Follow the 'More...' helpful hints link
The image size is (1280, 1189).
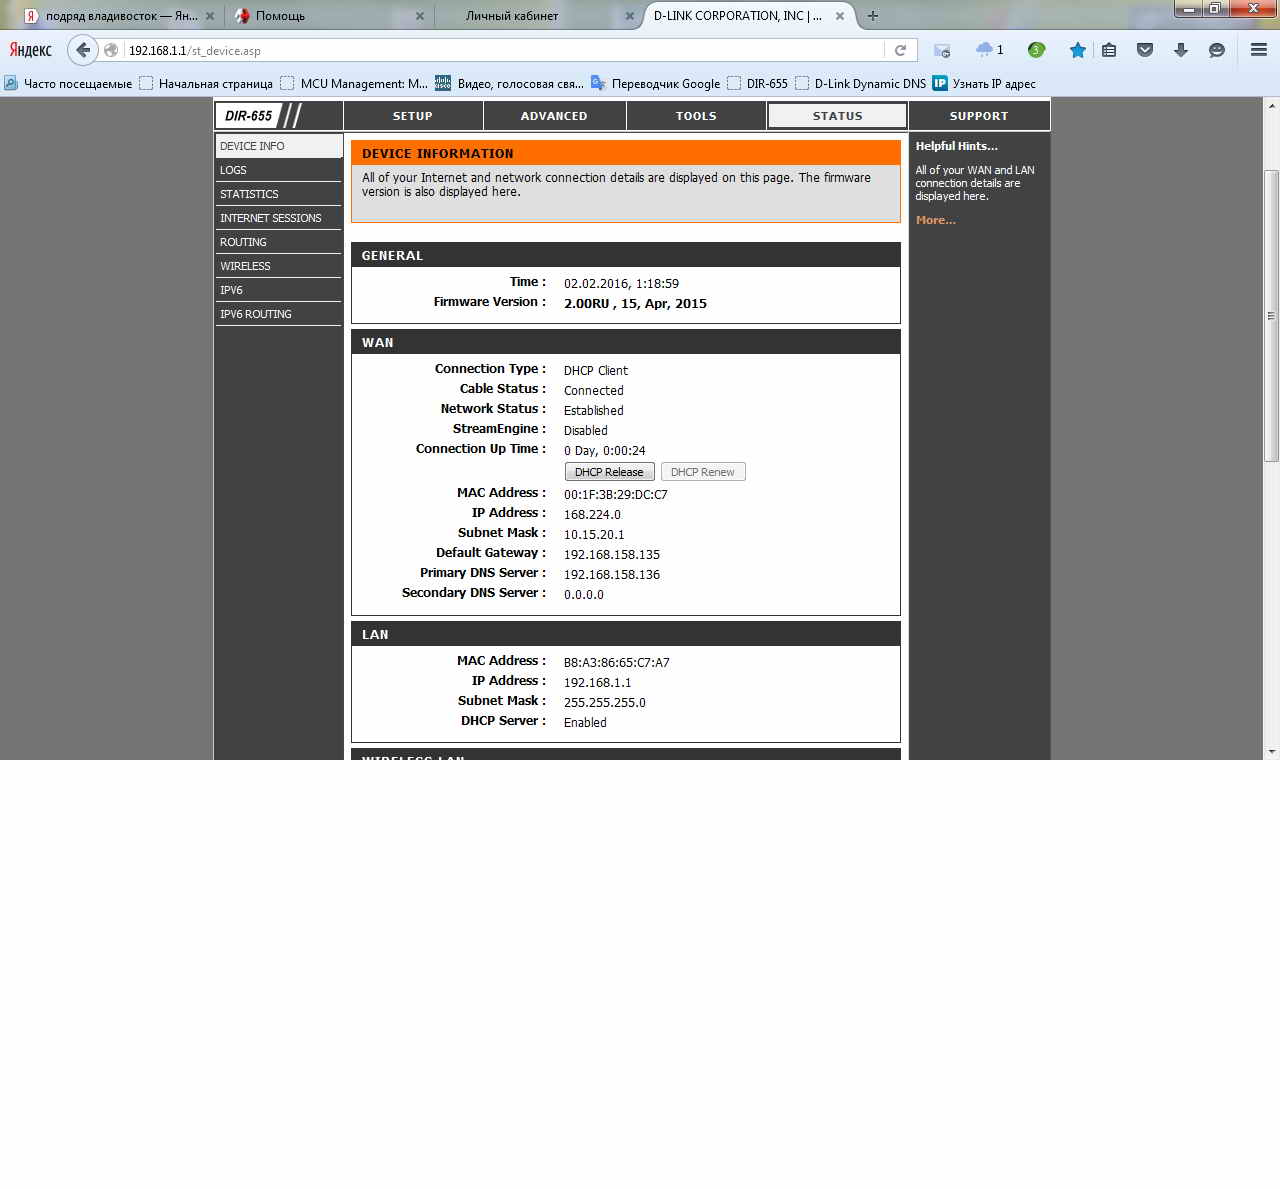936,220
